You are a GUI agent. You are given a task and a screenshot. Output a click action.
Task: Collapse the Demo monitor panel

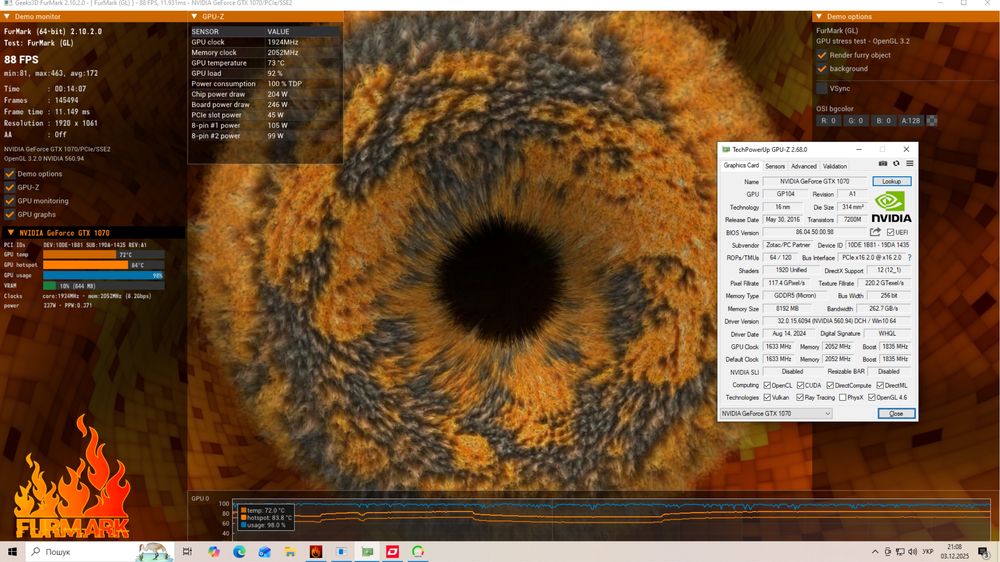7,17
